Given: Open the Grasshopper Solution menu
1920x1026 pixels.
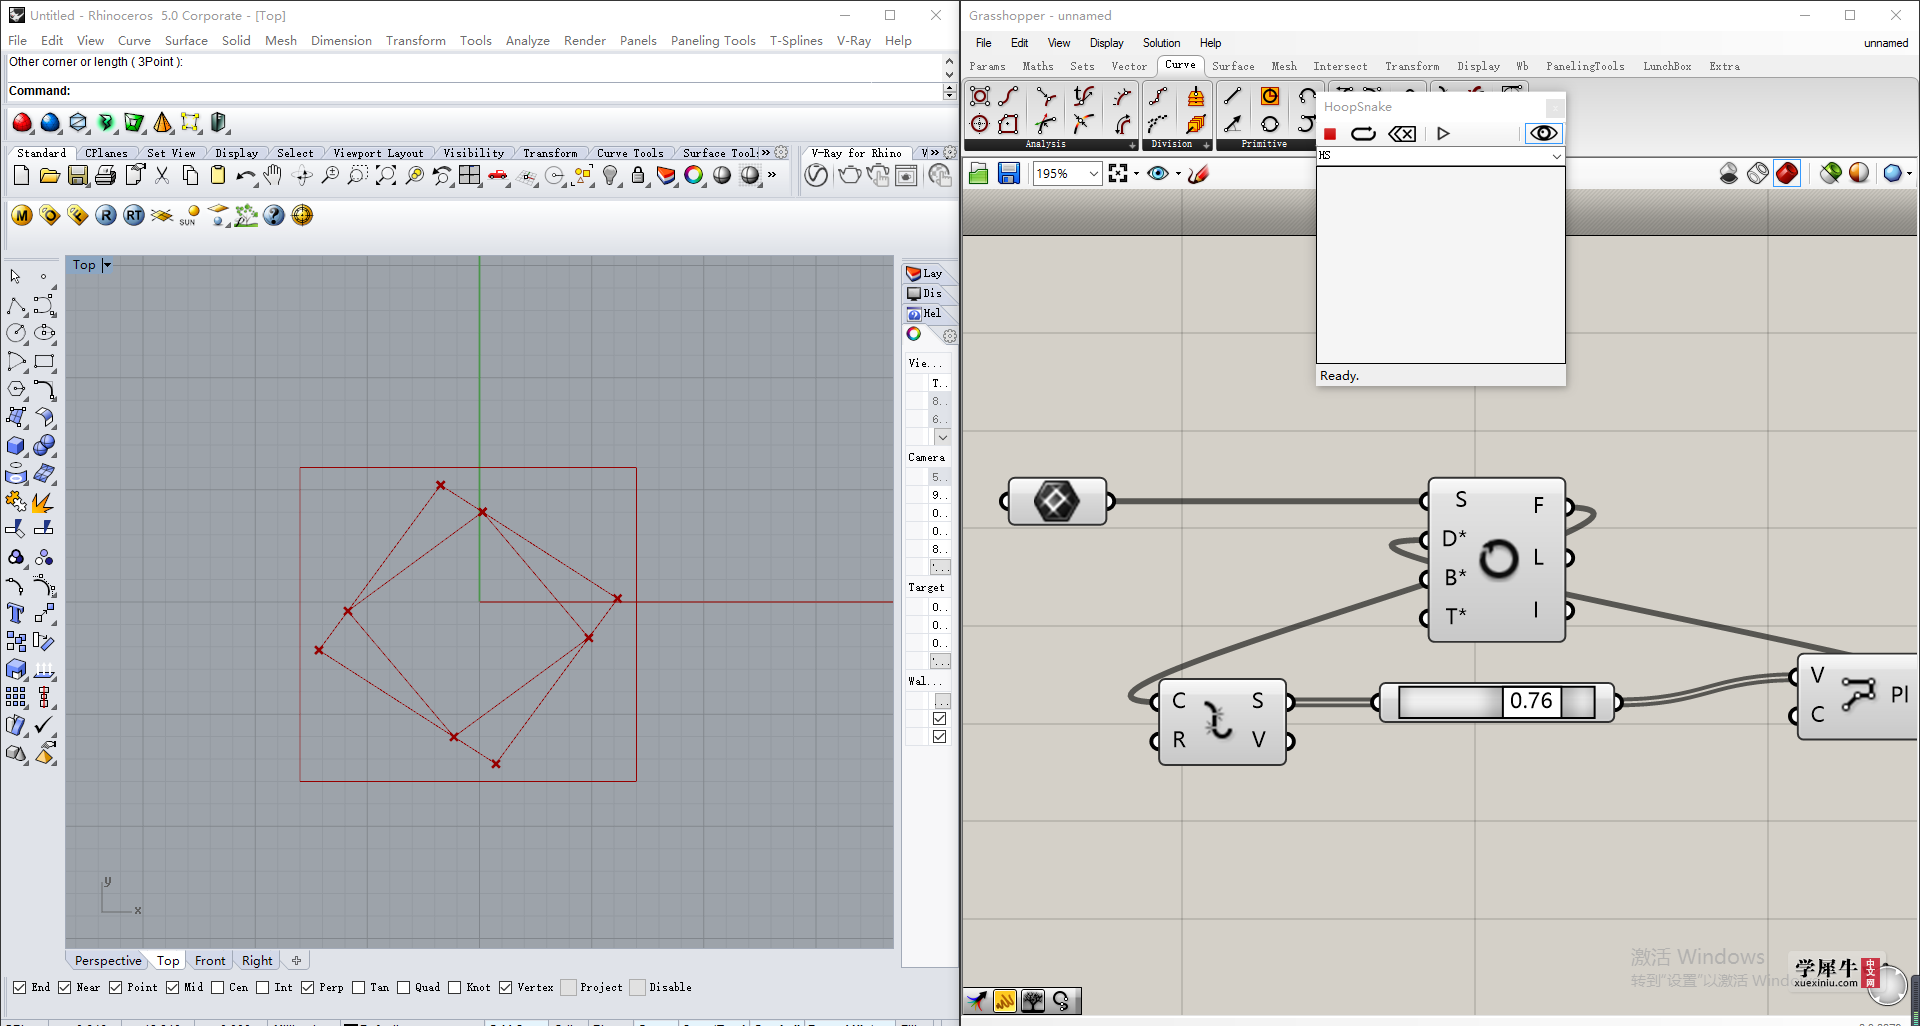Looking at the screenshot, I should point(1161,43).
